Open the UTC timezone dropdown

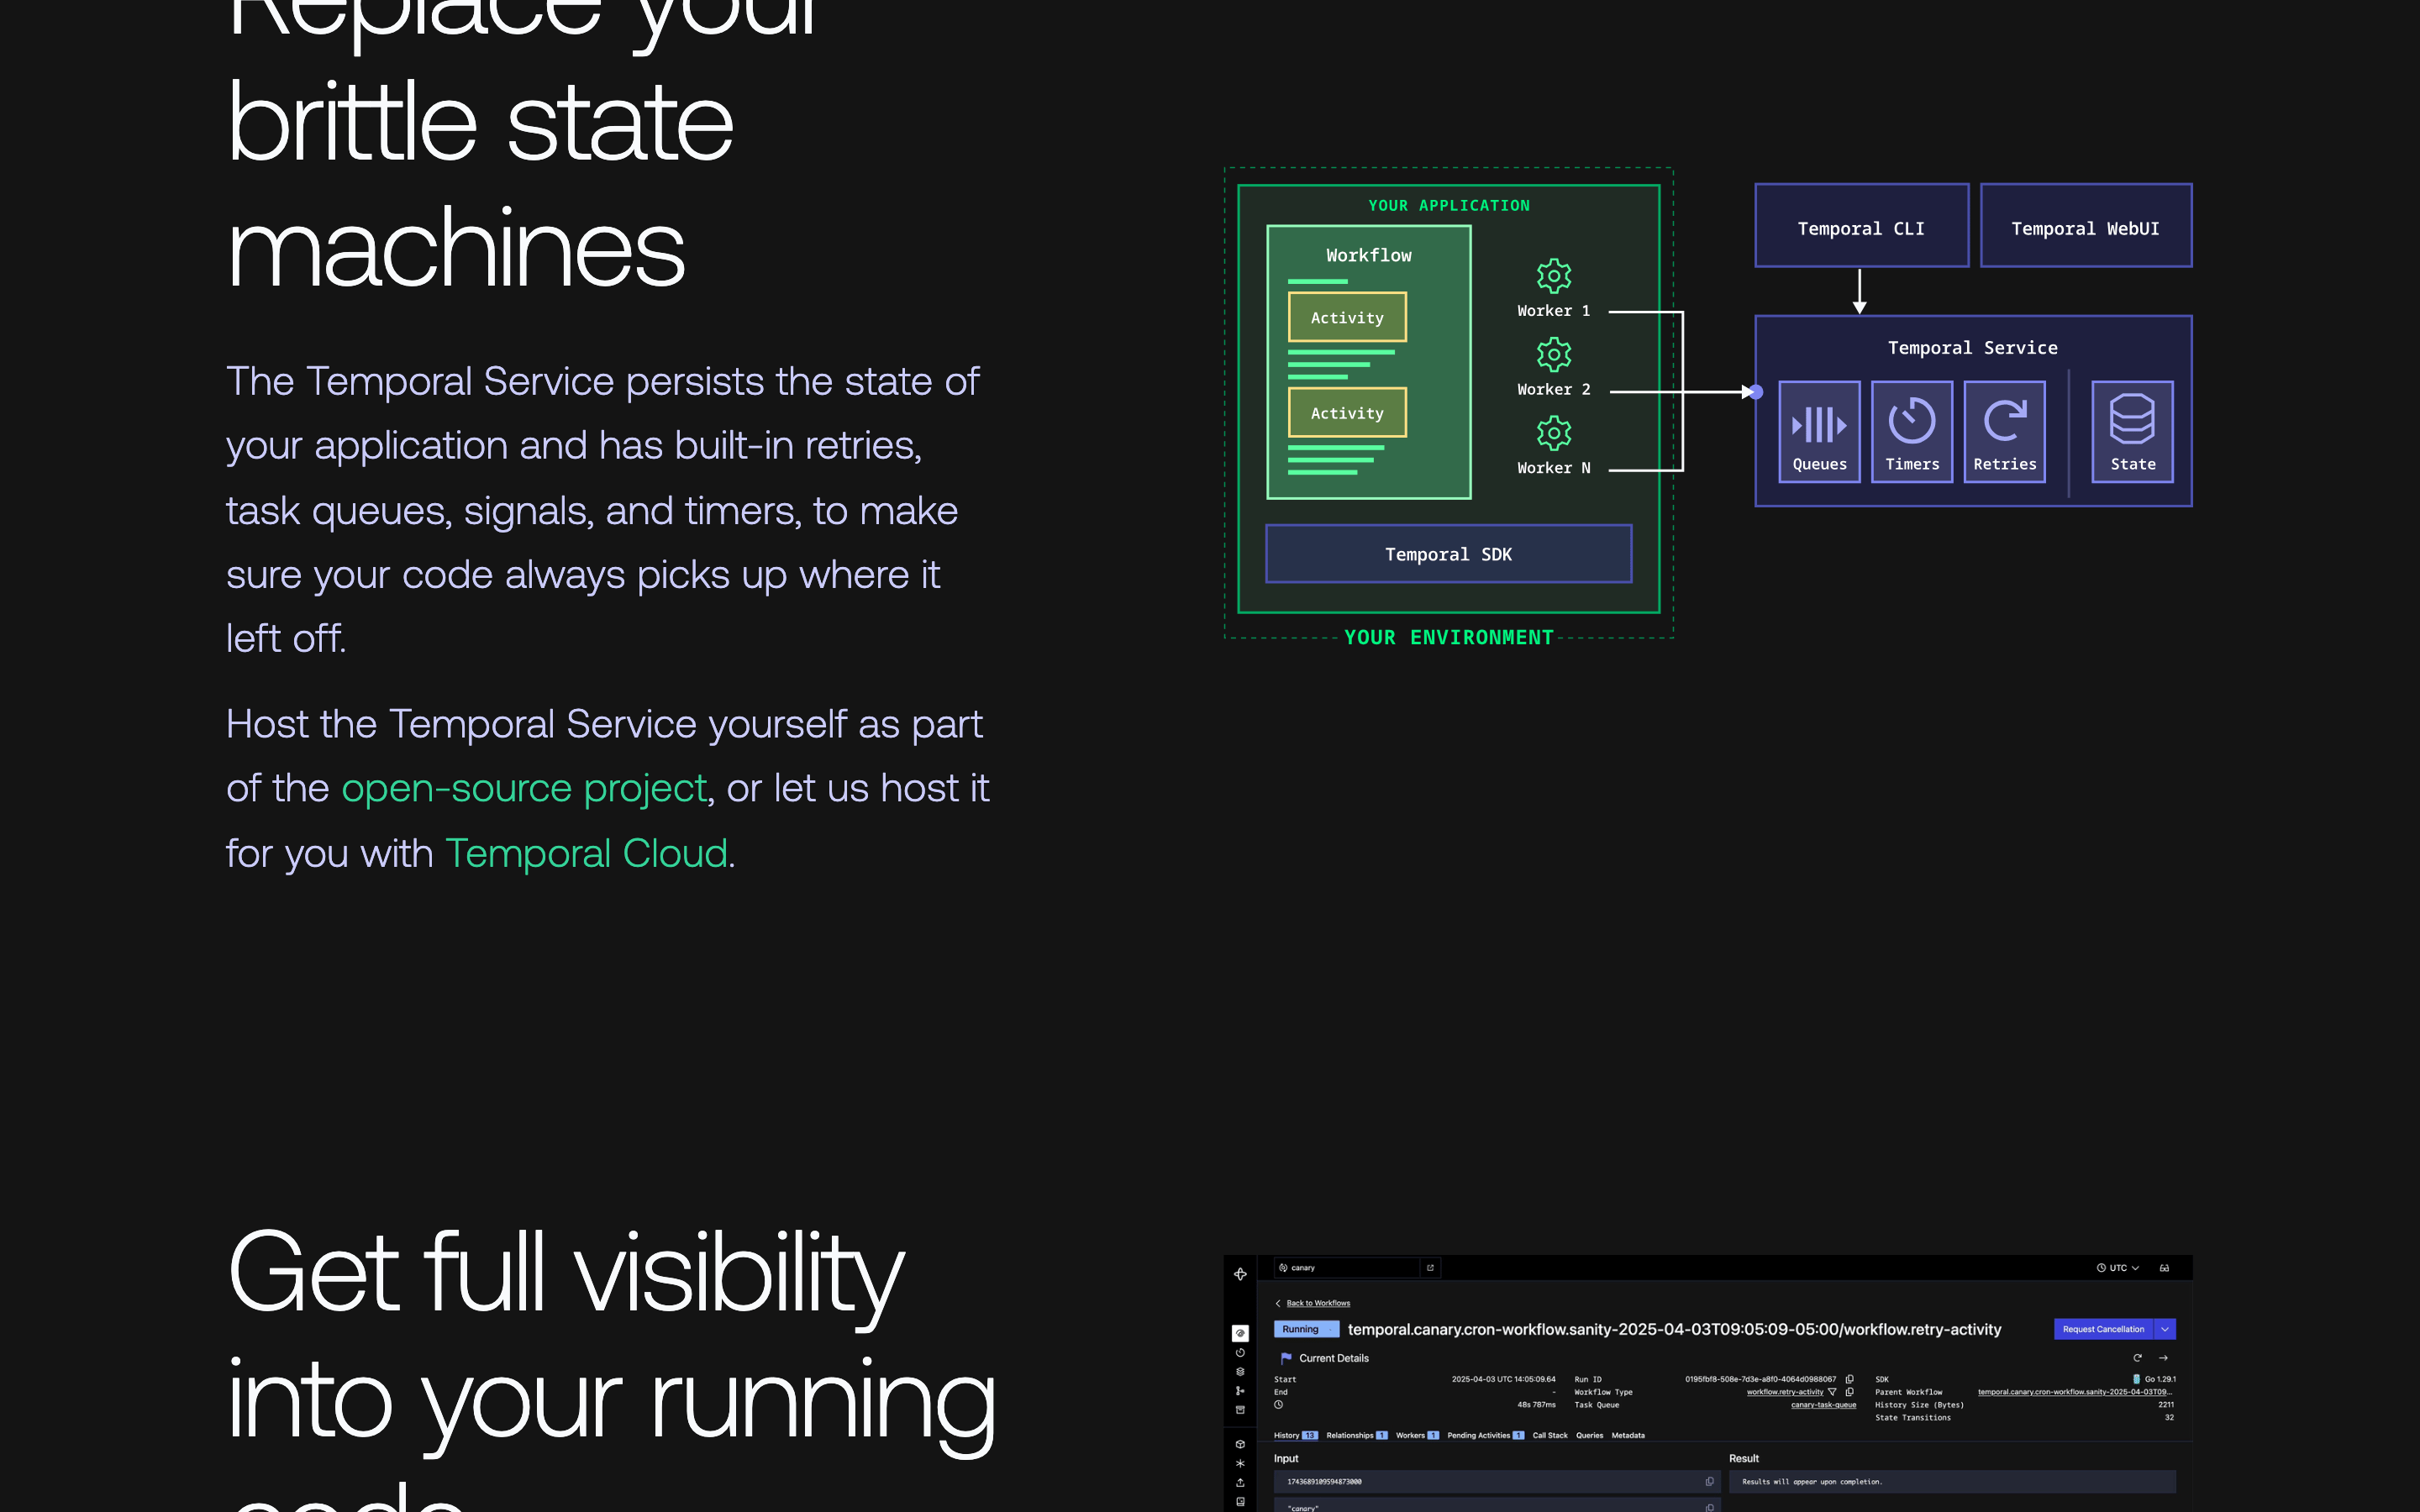pyautogui.click(x=2117, y=1268)
